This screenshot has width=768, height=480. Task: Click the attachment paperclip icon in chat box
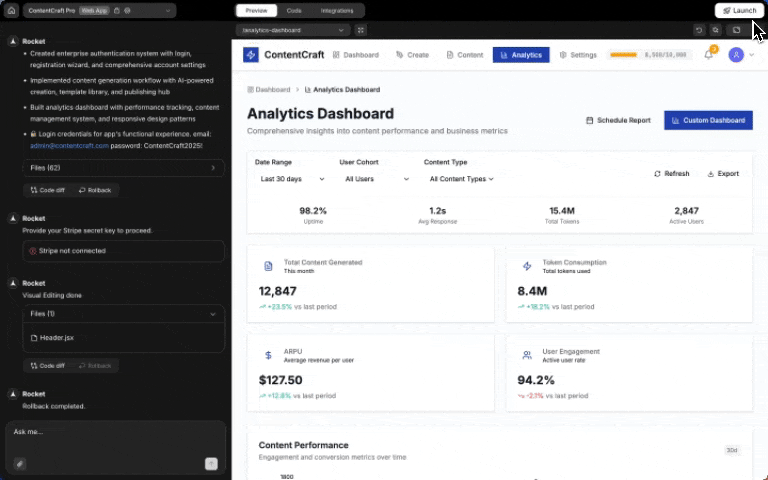[x=20, y=463]
